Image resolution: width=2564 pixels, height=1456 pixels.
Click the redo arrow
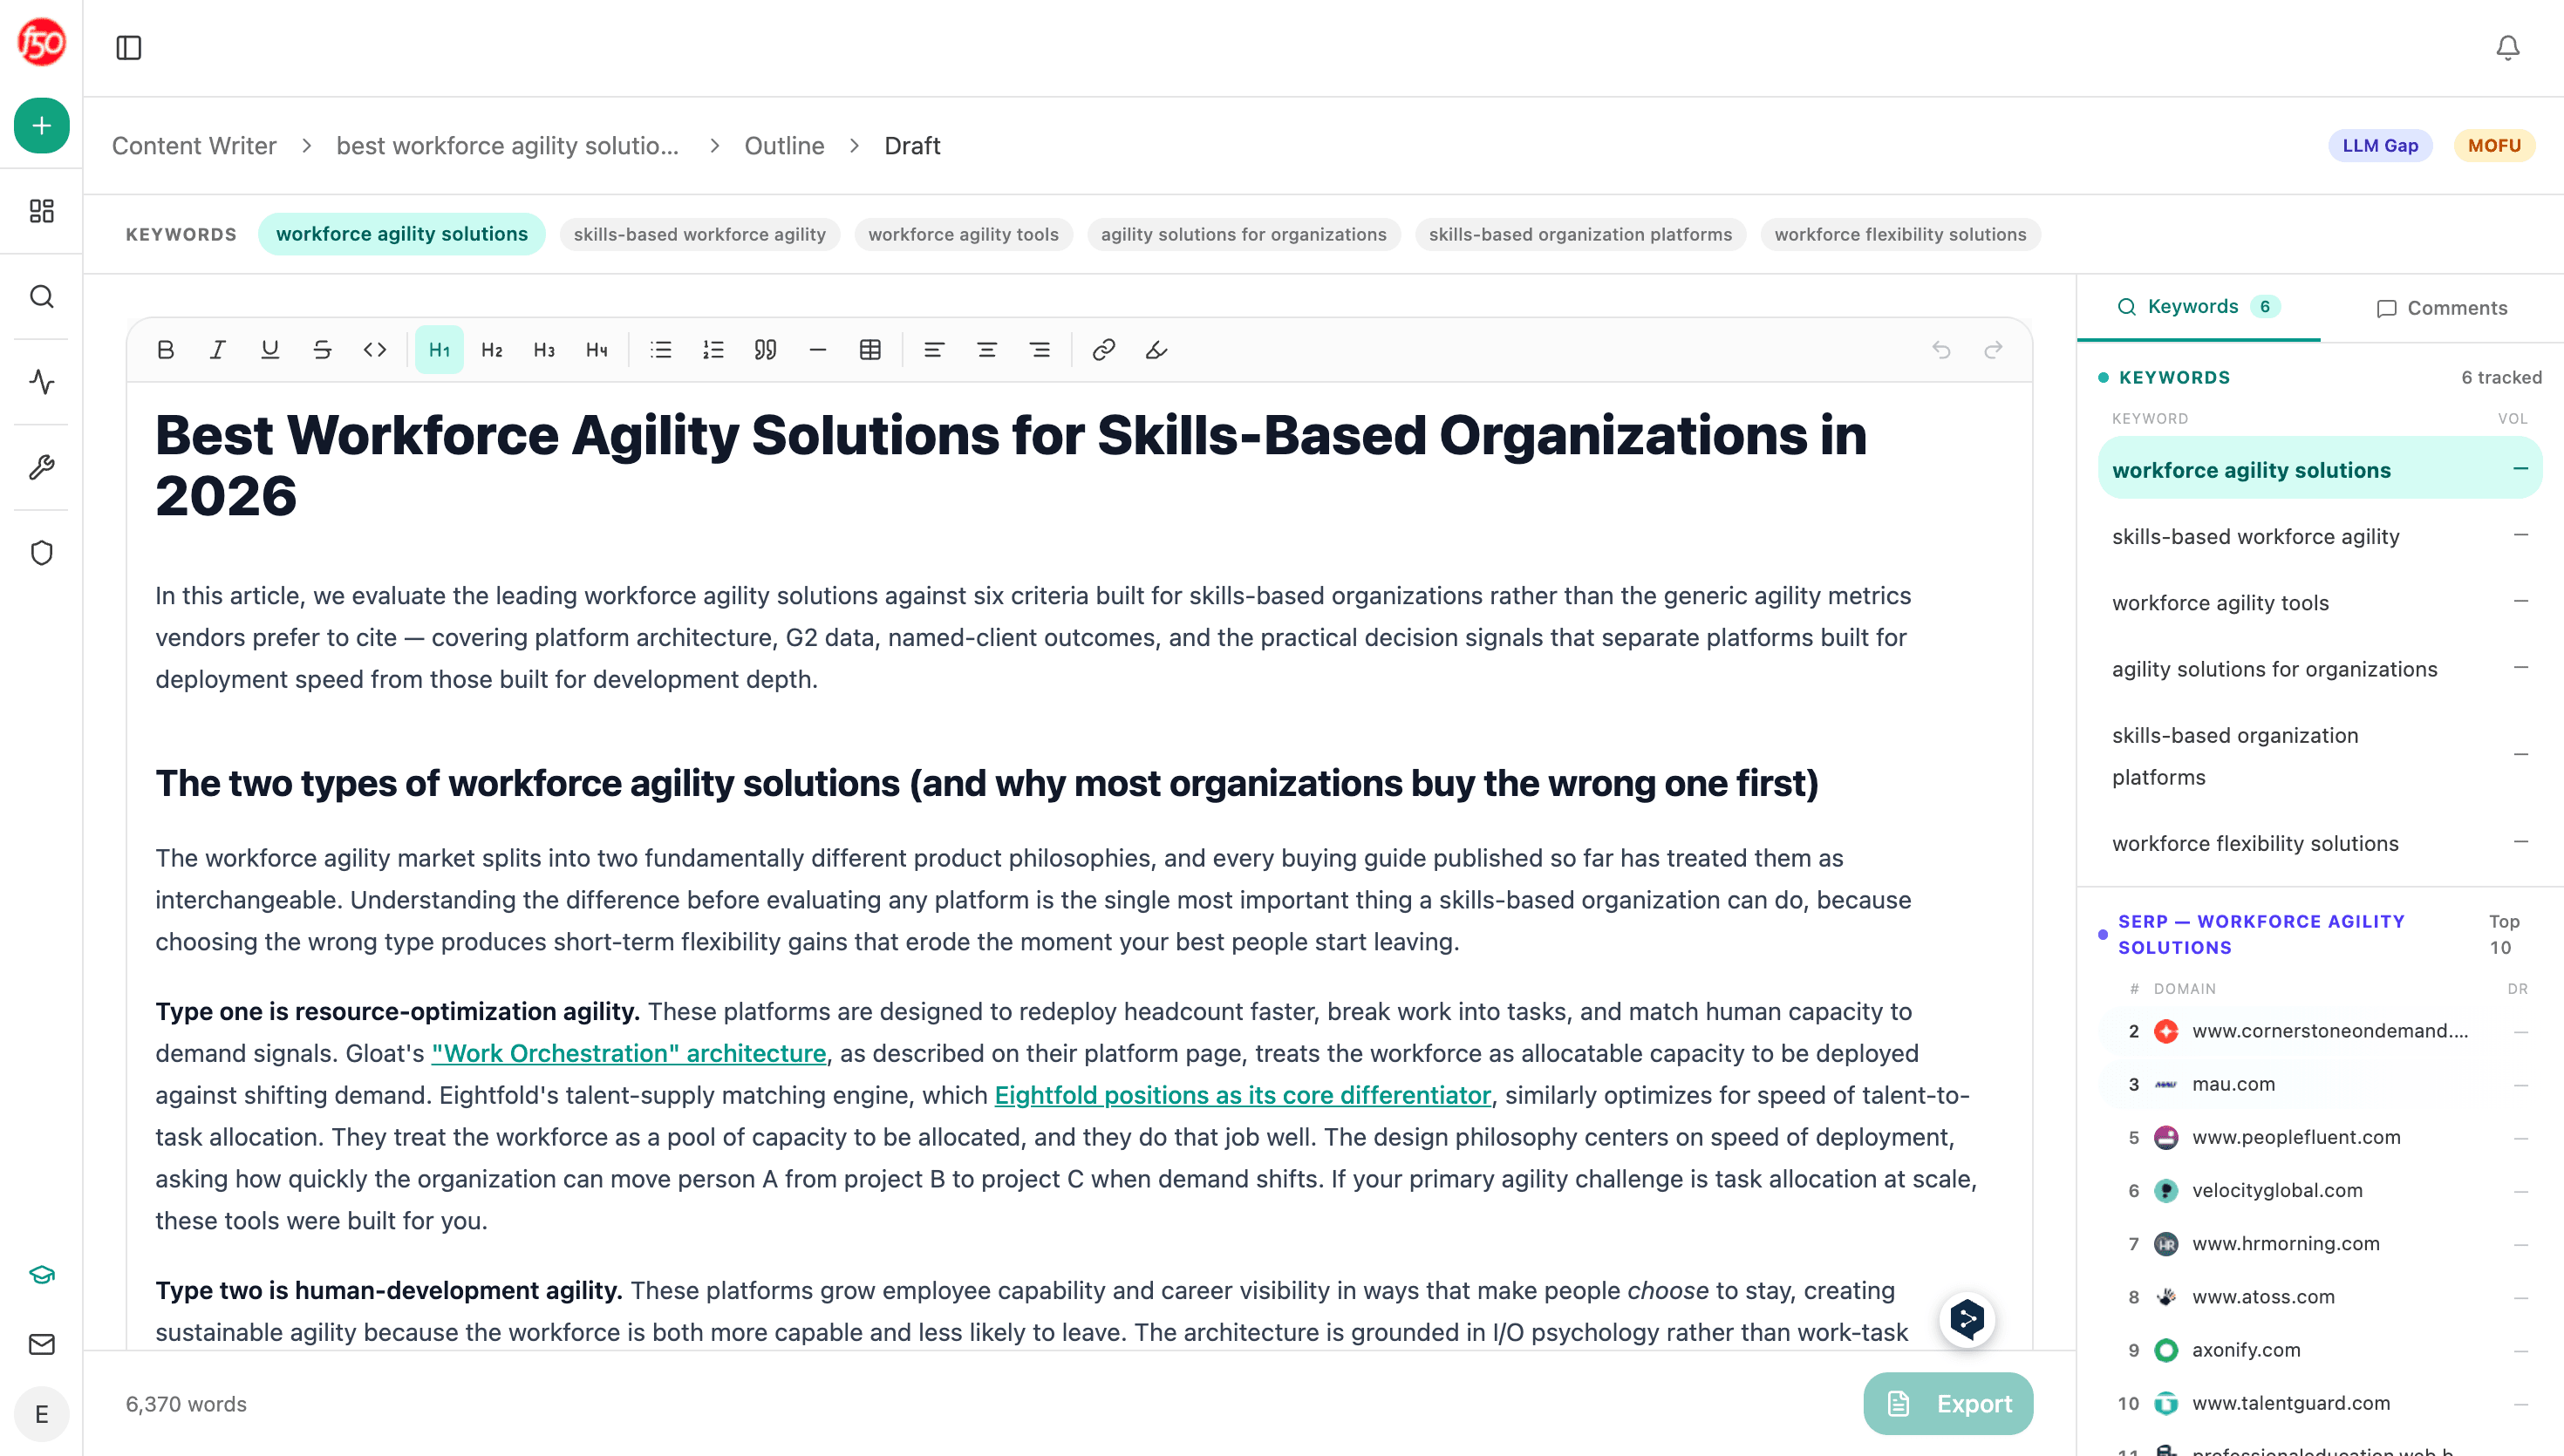[1993, 350]
